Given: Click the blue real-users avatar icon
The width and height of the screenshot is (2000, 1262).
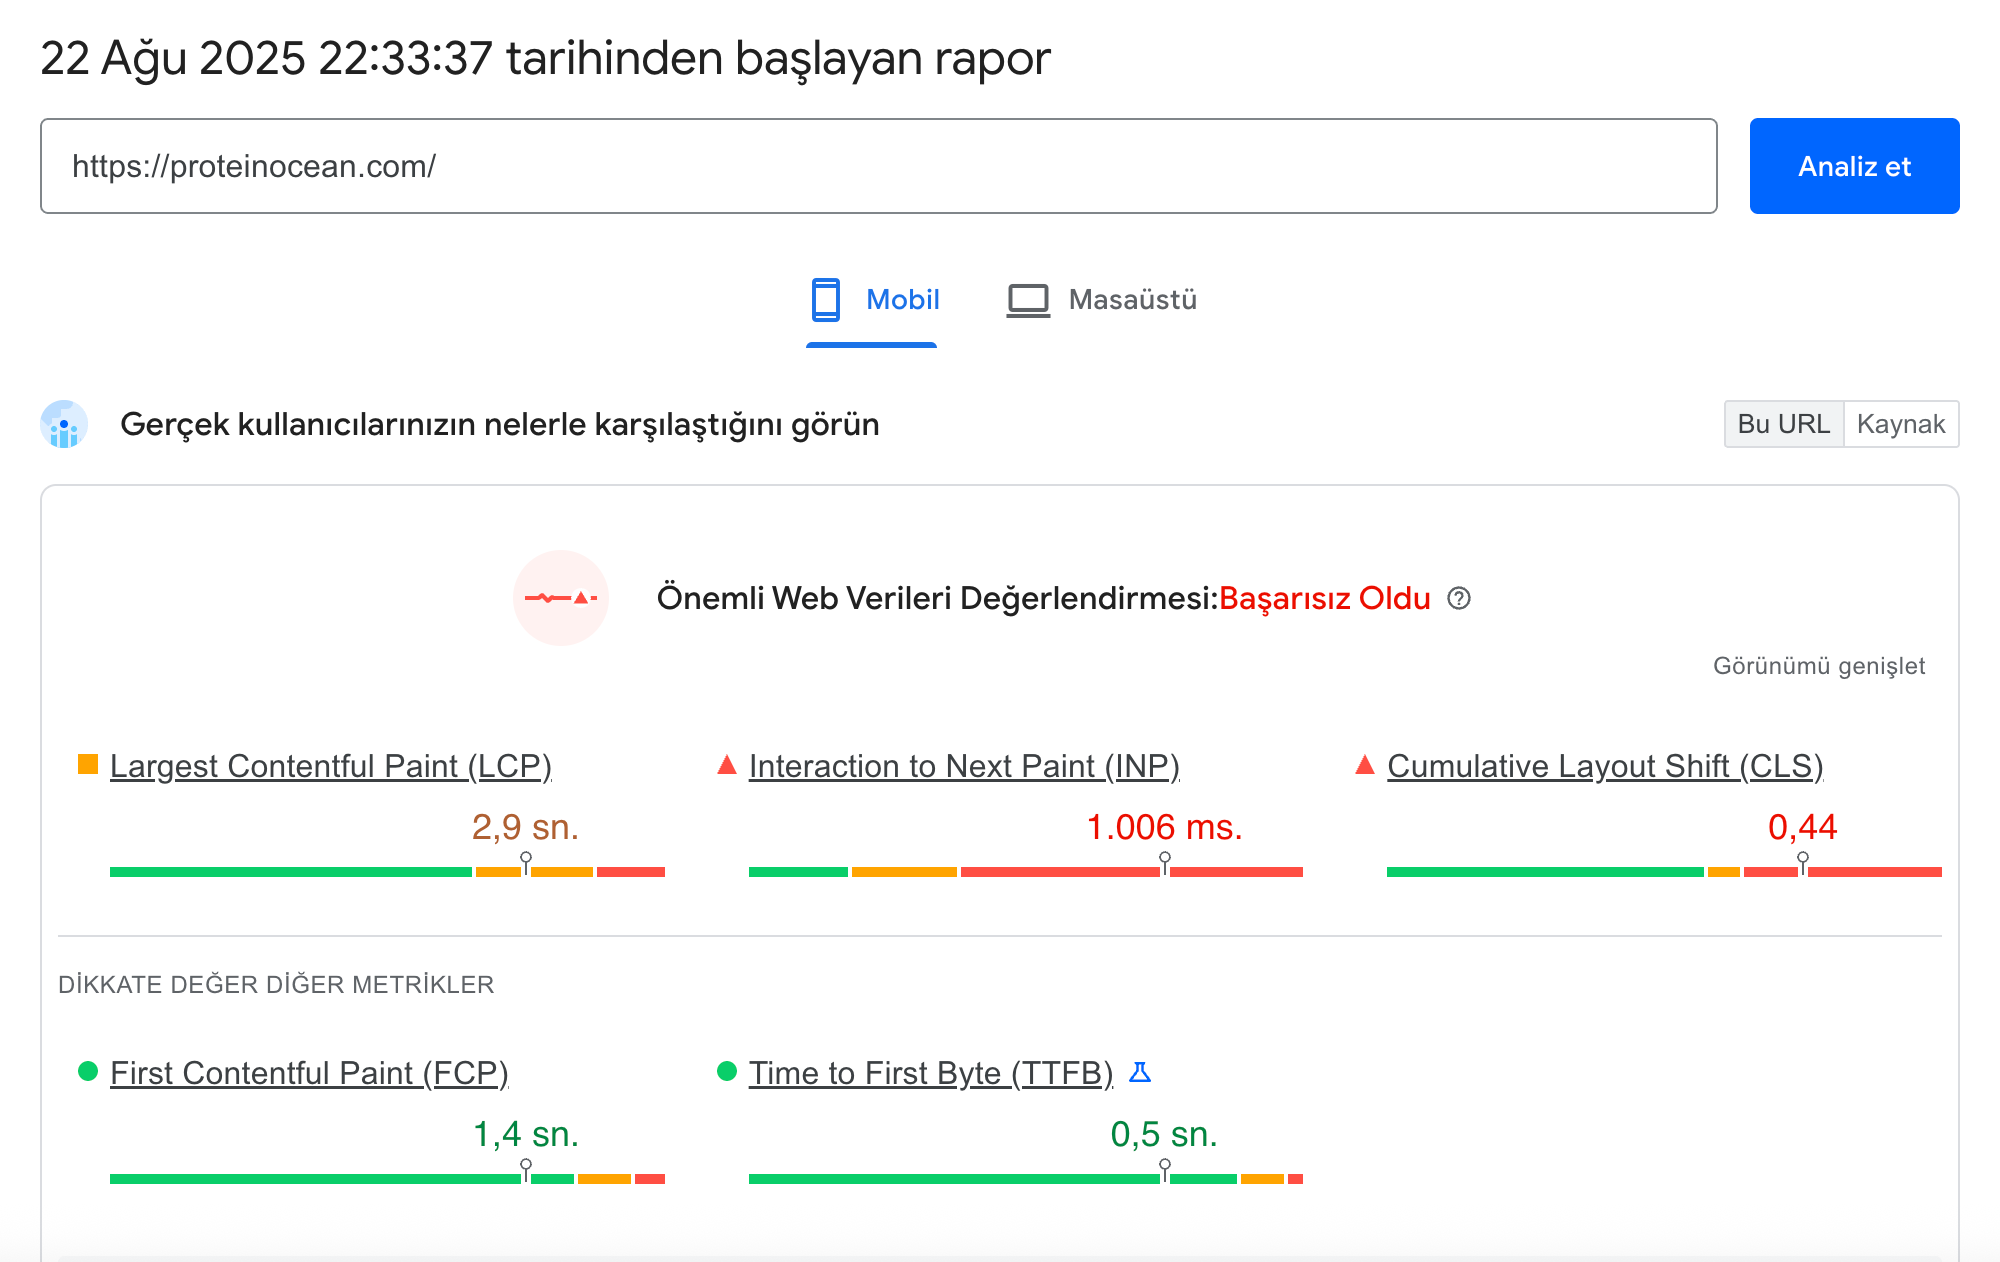Looking at the screenshot, I should 64,424.
